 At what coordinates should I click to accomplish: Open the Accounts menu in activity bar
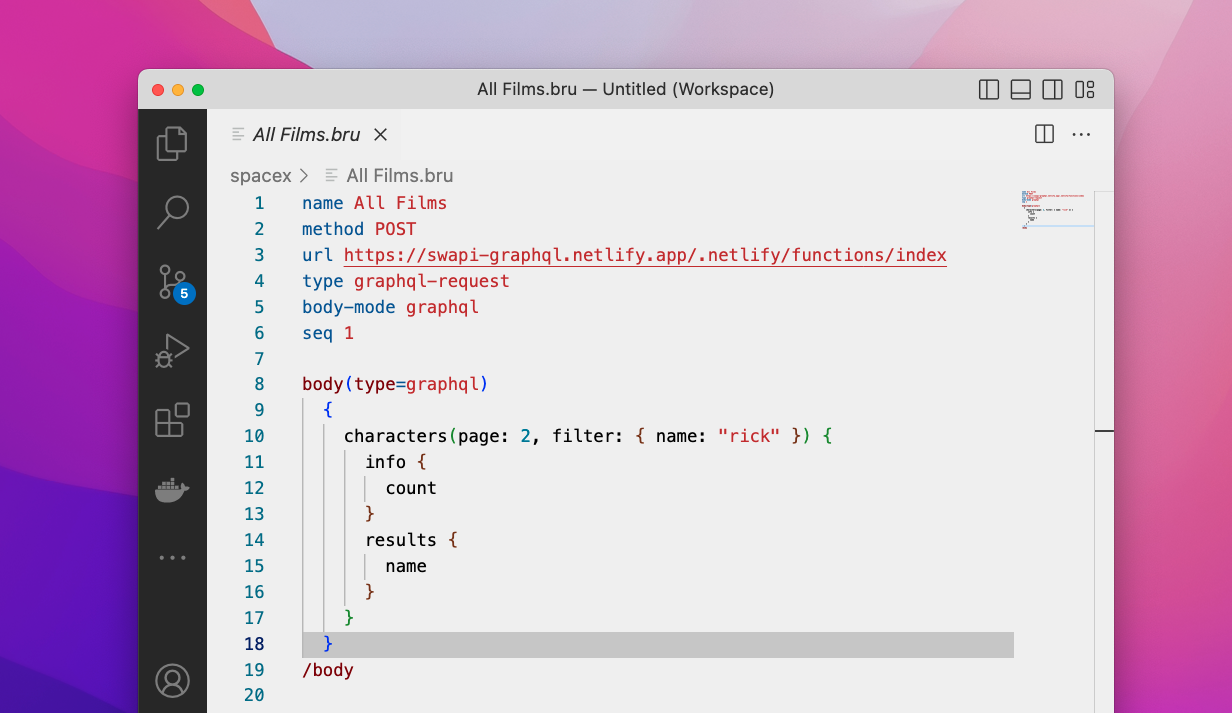[172, 681]
